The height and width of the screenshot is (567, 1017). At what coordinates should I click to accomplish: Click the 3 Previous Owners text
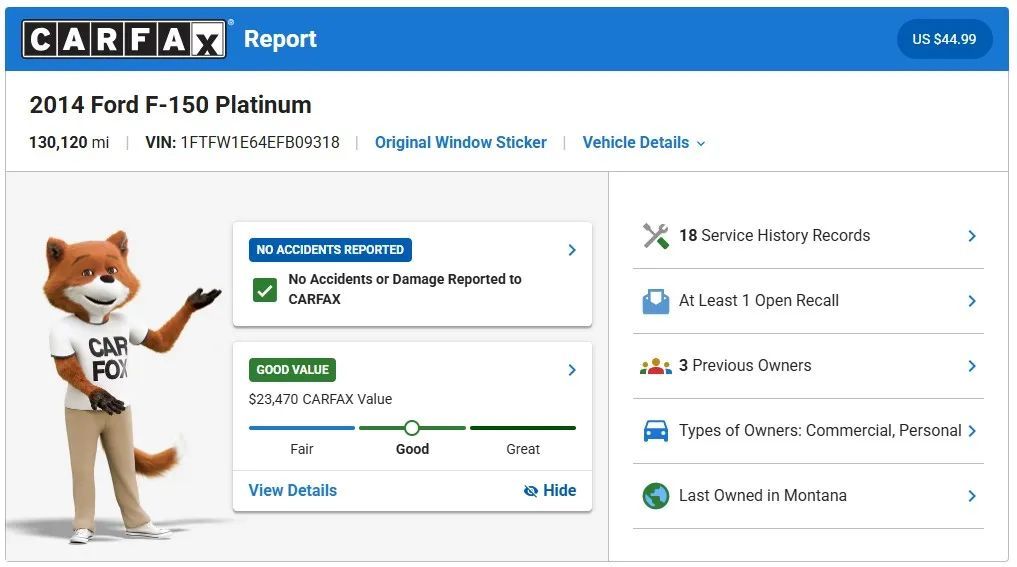745,366
